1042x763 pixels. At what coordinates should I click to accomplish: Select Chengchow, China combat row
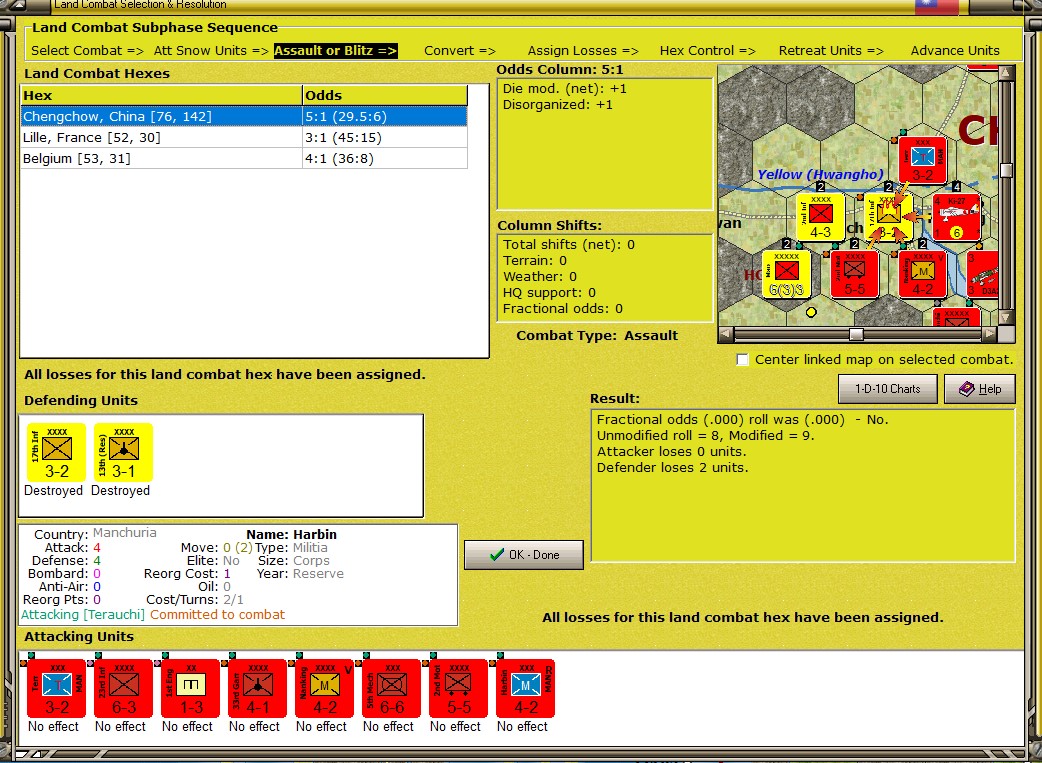pyautogui.click(x=244, y=116)
